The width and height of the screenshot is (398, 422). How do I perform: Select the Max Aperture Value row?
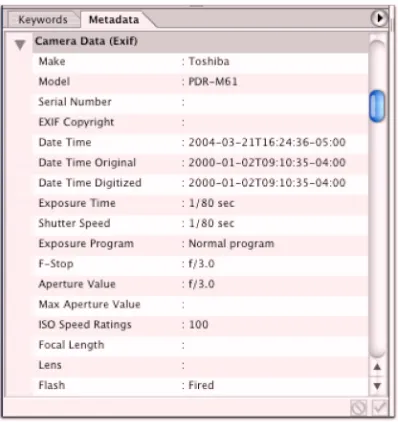[200, 305]
